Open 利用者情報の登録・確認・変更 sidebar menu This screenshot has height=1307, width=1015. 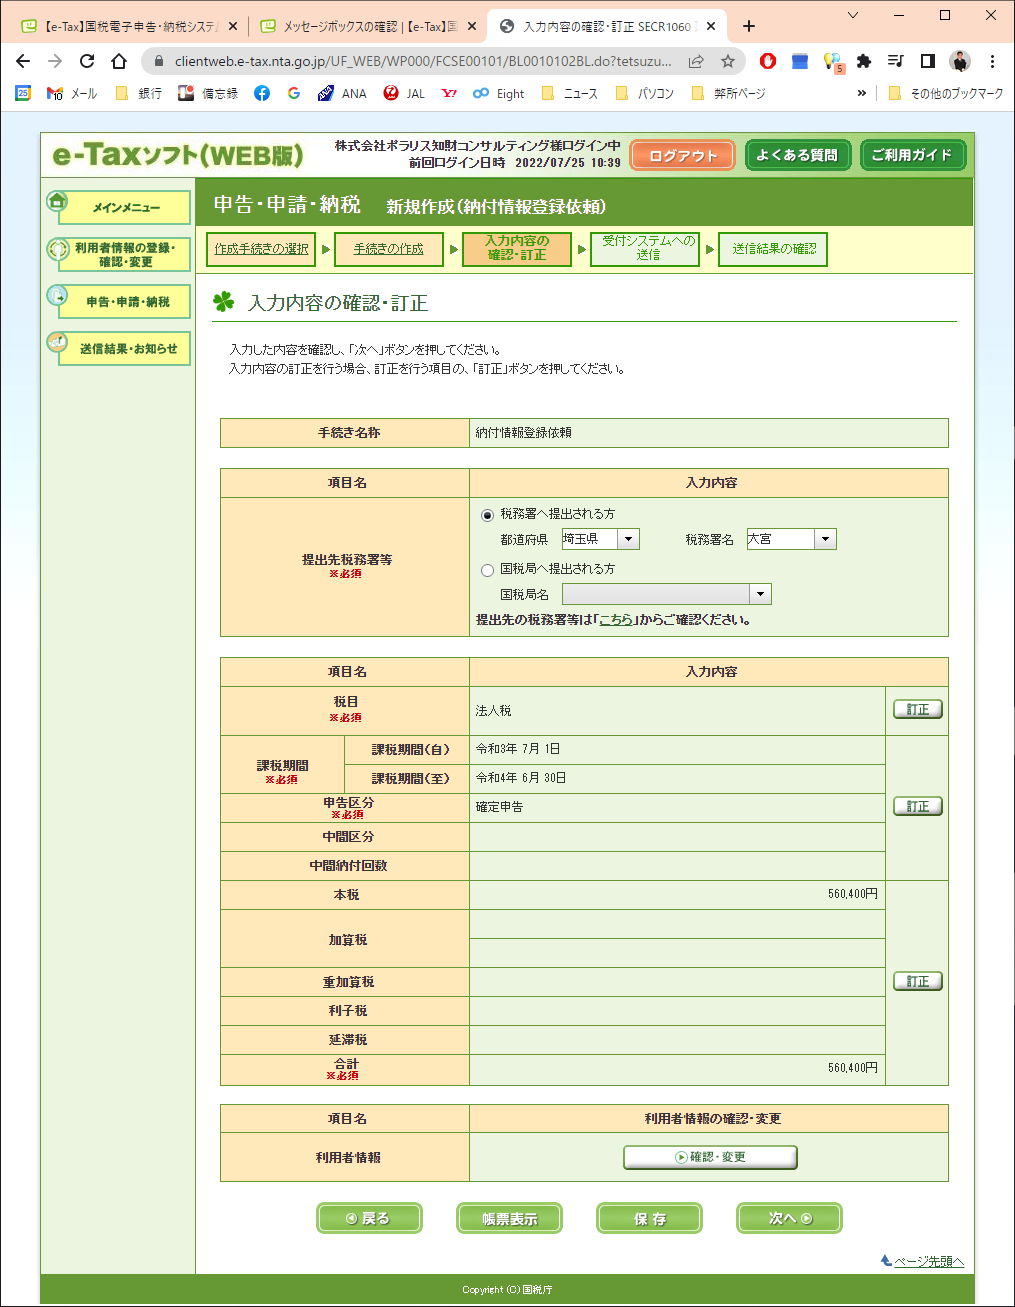119,254
